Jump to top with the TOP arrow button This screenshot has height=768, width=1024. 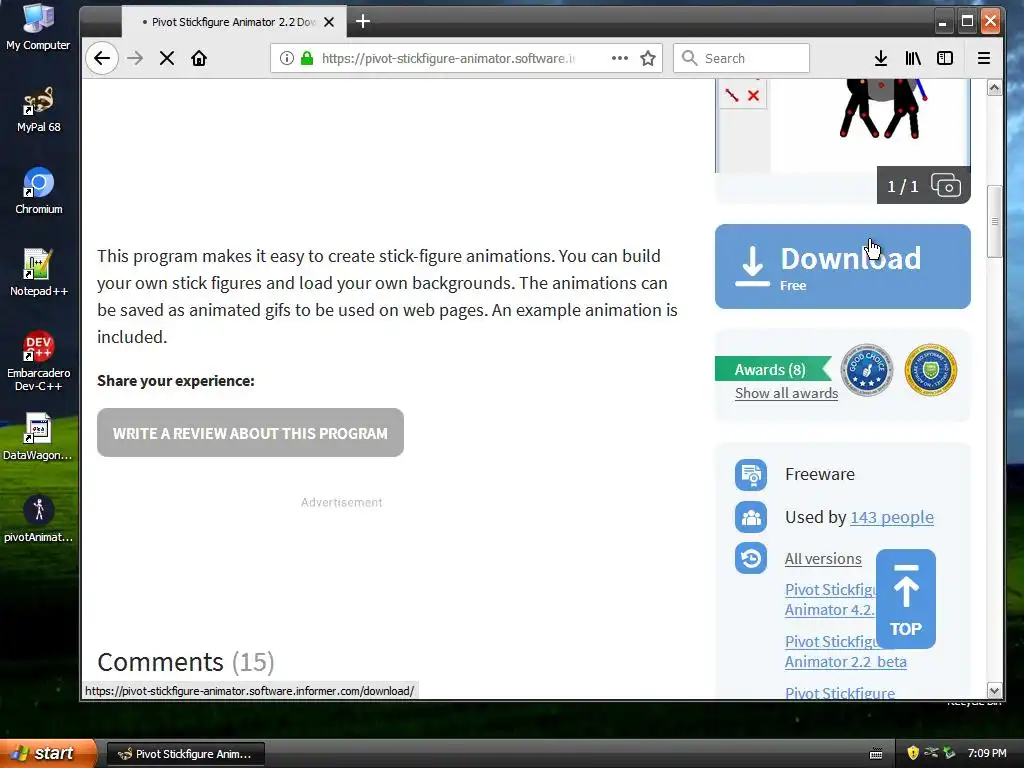point(906,599)
